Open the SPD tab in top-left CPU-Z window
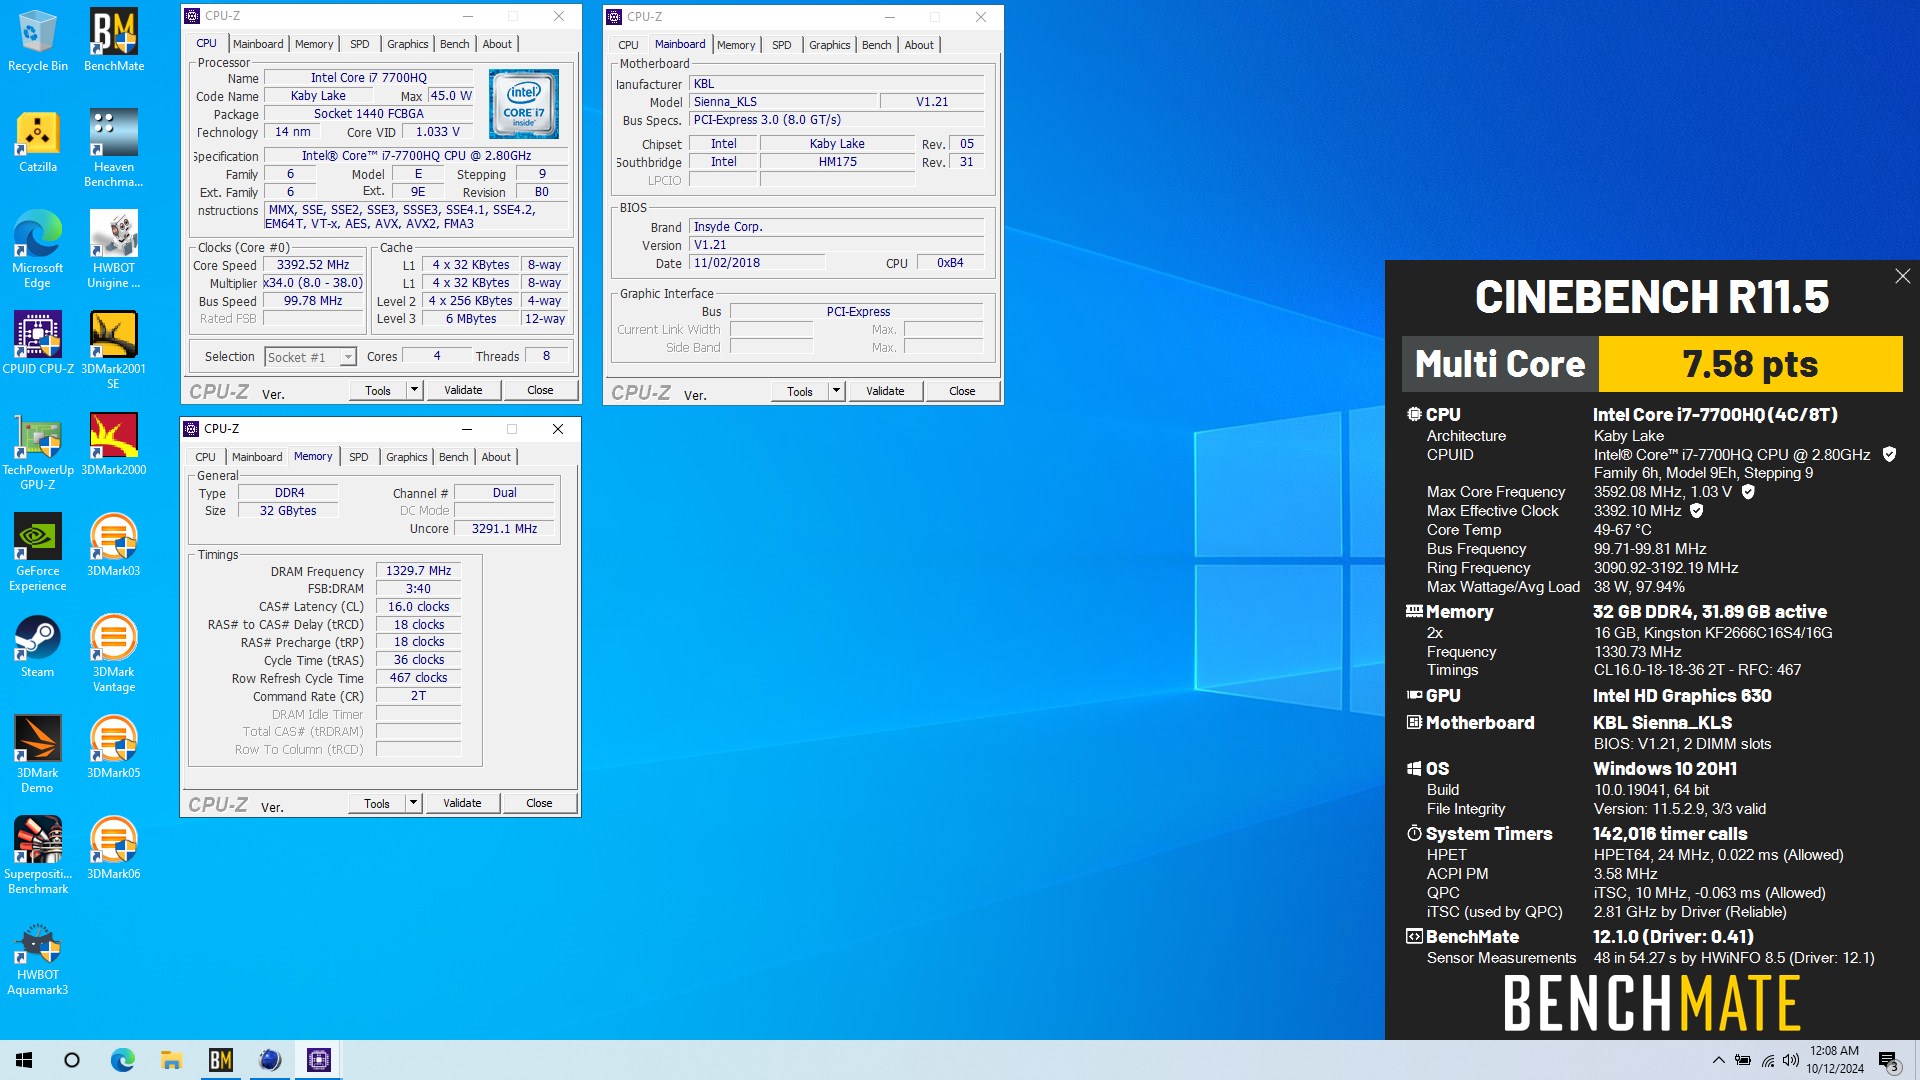1920x1080 pixels. point(360,44)
